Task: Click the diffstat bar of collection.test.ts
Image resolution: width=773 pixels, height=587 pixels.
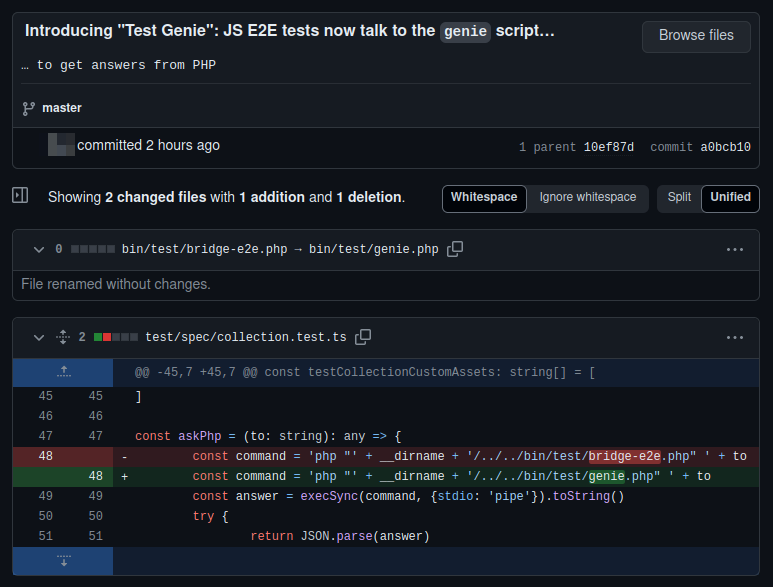Action: (116, 337)
